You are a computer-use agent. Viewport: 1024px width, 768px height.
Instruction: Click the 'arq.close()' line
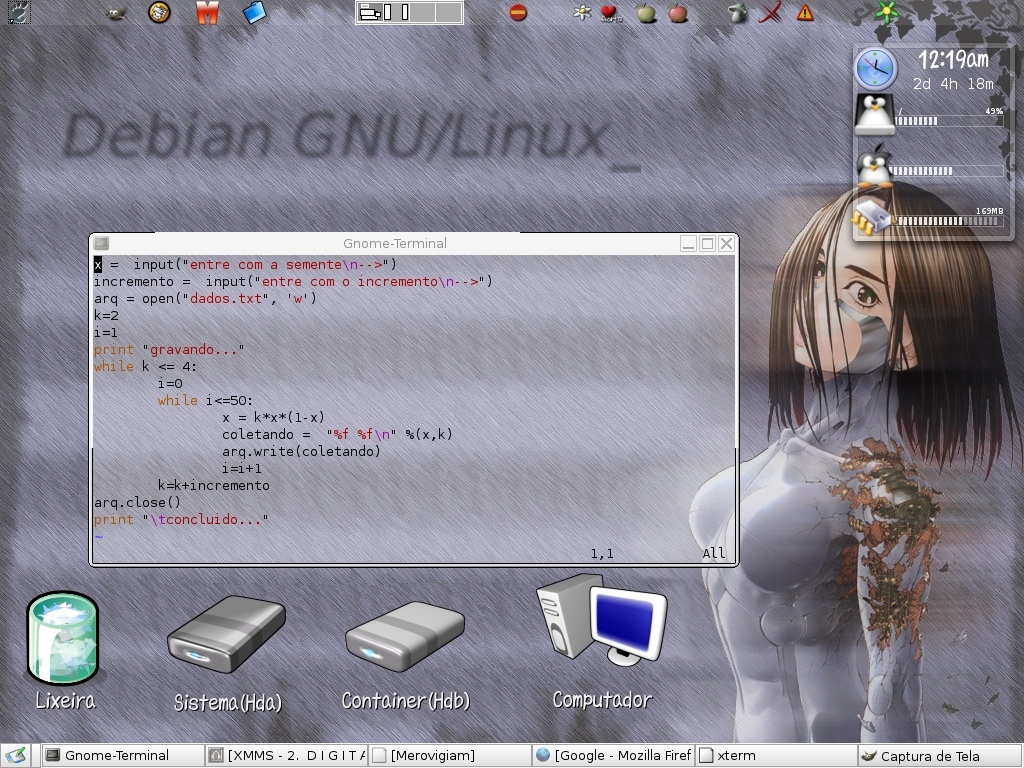click(x=137, y=502)
